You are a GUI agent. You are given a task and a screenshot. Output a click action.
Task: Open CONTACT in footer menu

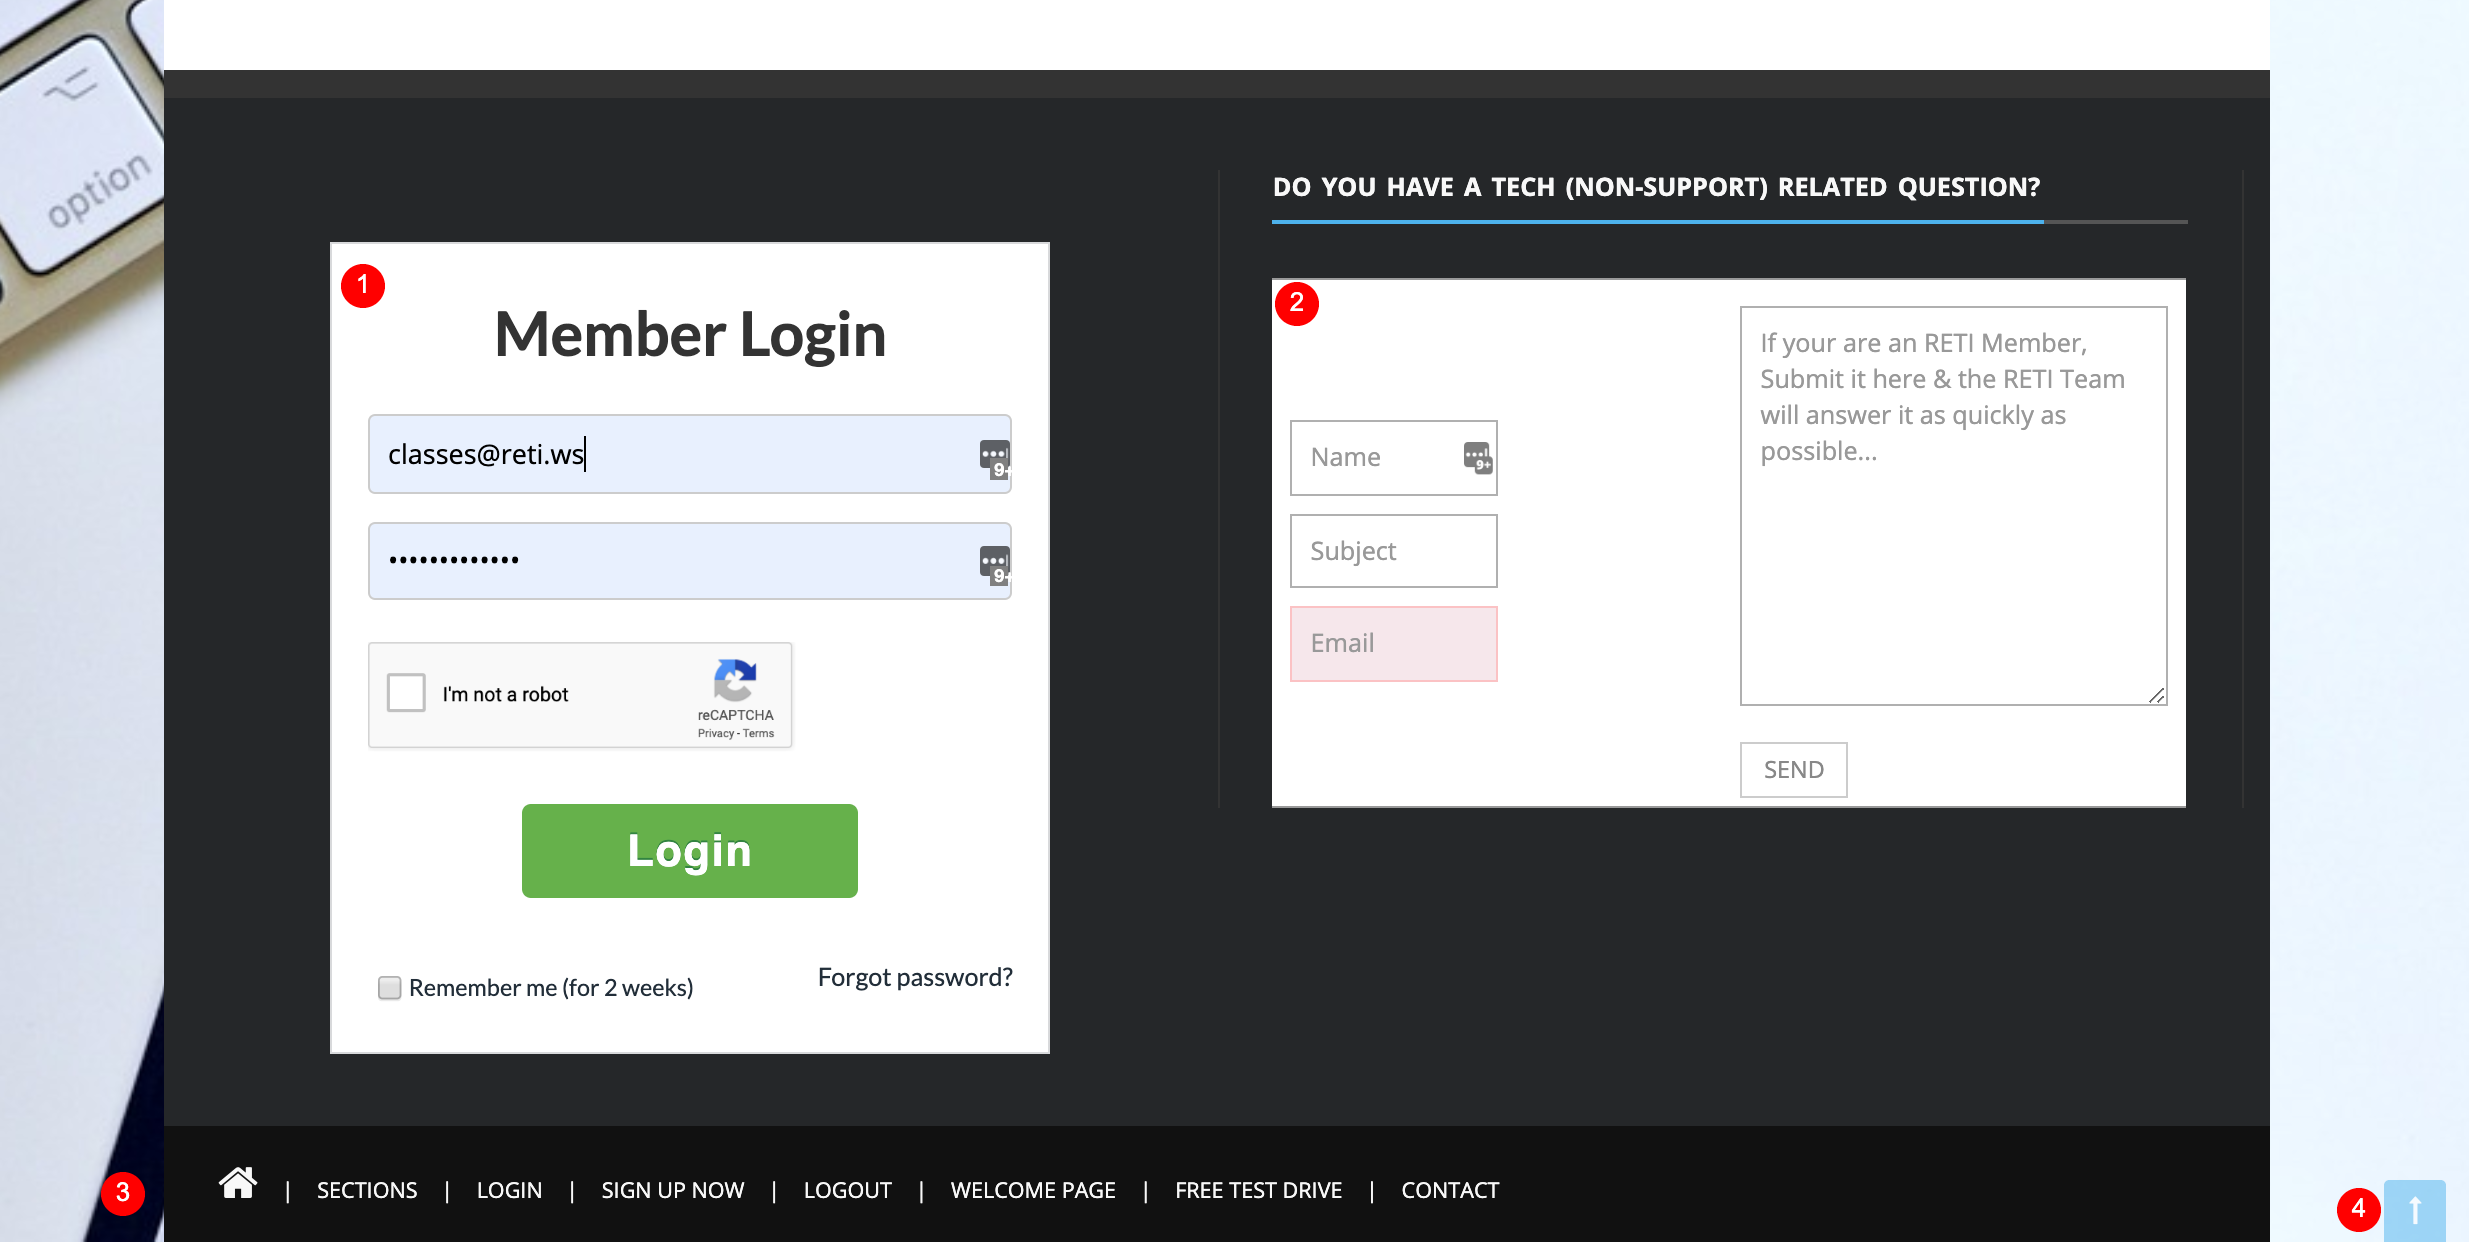pyautogui.click(x=1450, y=1190)
